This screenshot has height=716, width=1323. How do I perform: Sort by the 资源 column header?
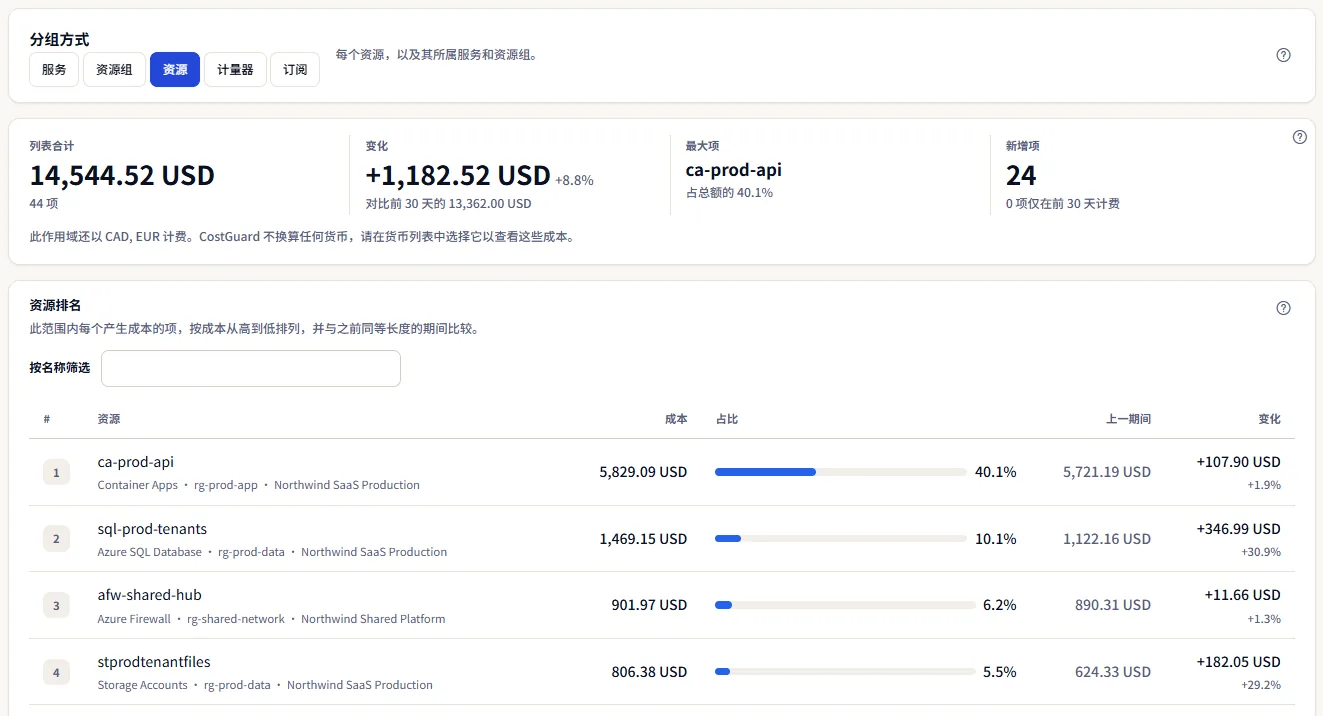[x=109, y=419]
